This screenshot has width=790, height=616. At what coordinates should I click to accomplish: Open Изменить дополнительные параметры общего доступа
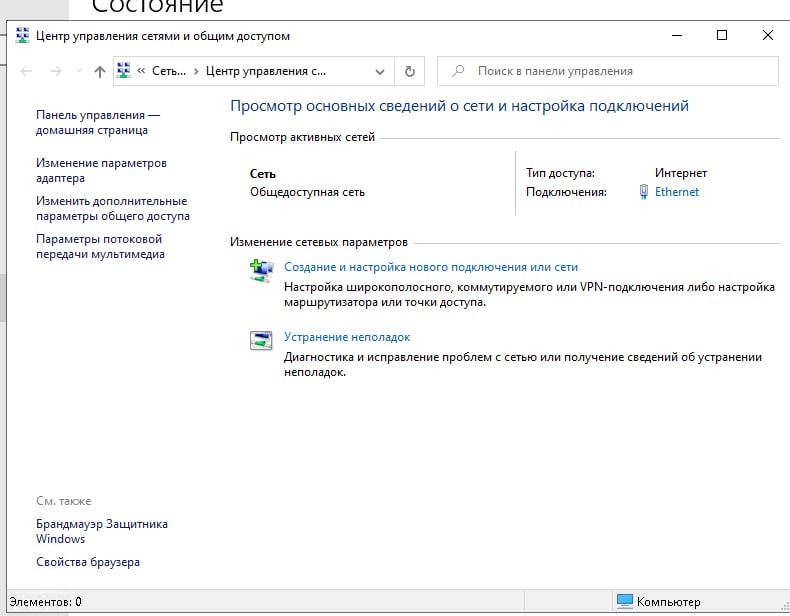113,209
